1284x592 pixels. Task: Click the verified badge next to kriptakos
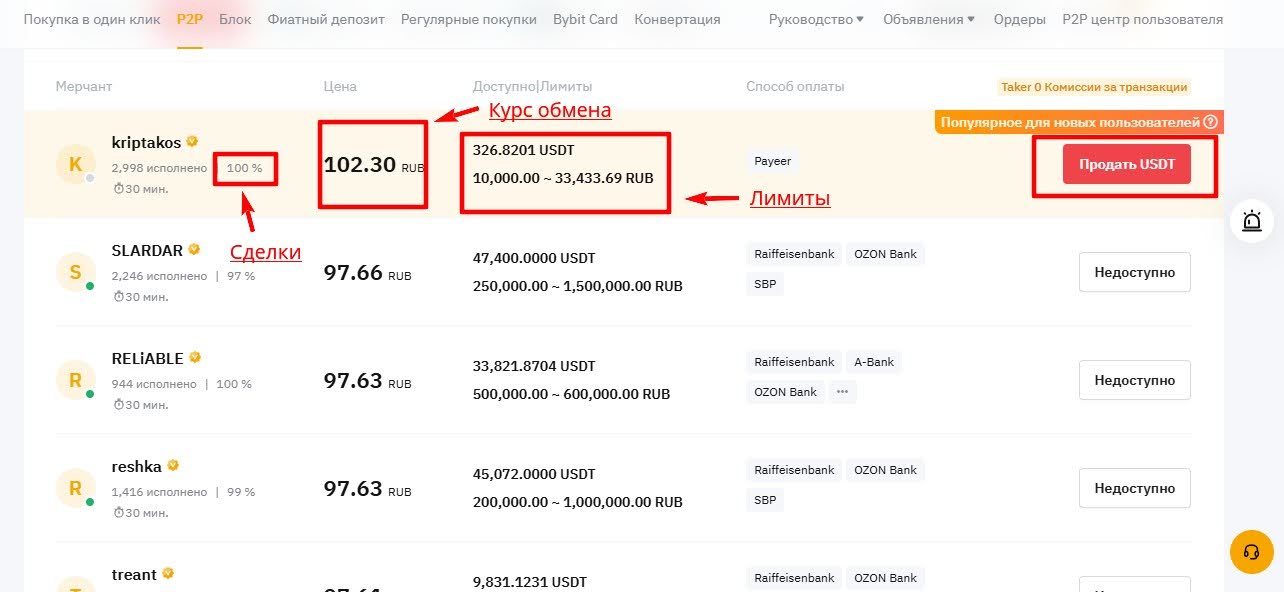coord(192,141)
